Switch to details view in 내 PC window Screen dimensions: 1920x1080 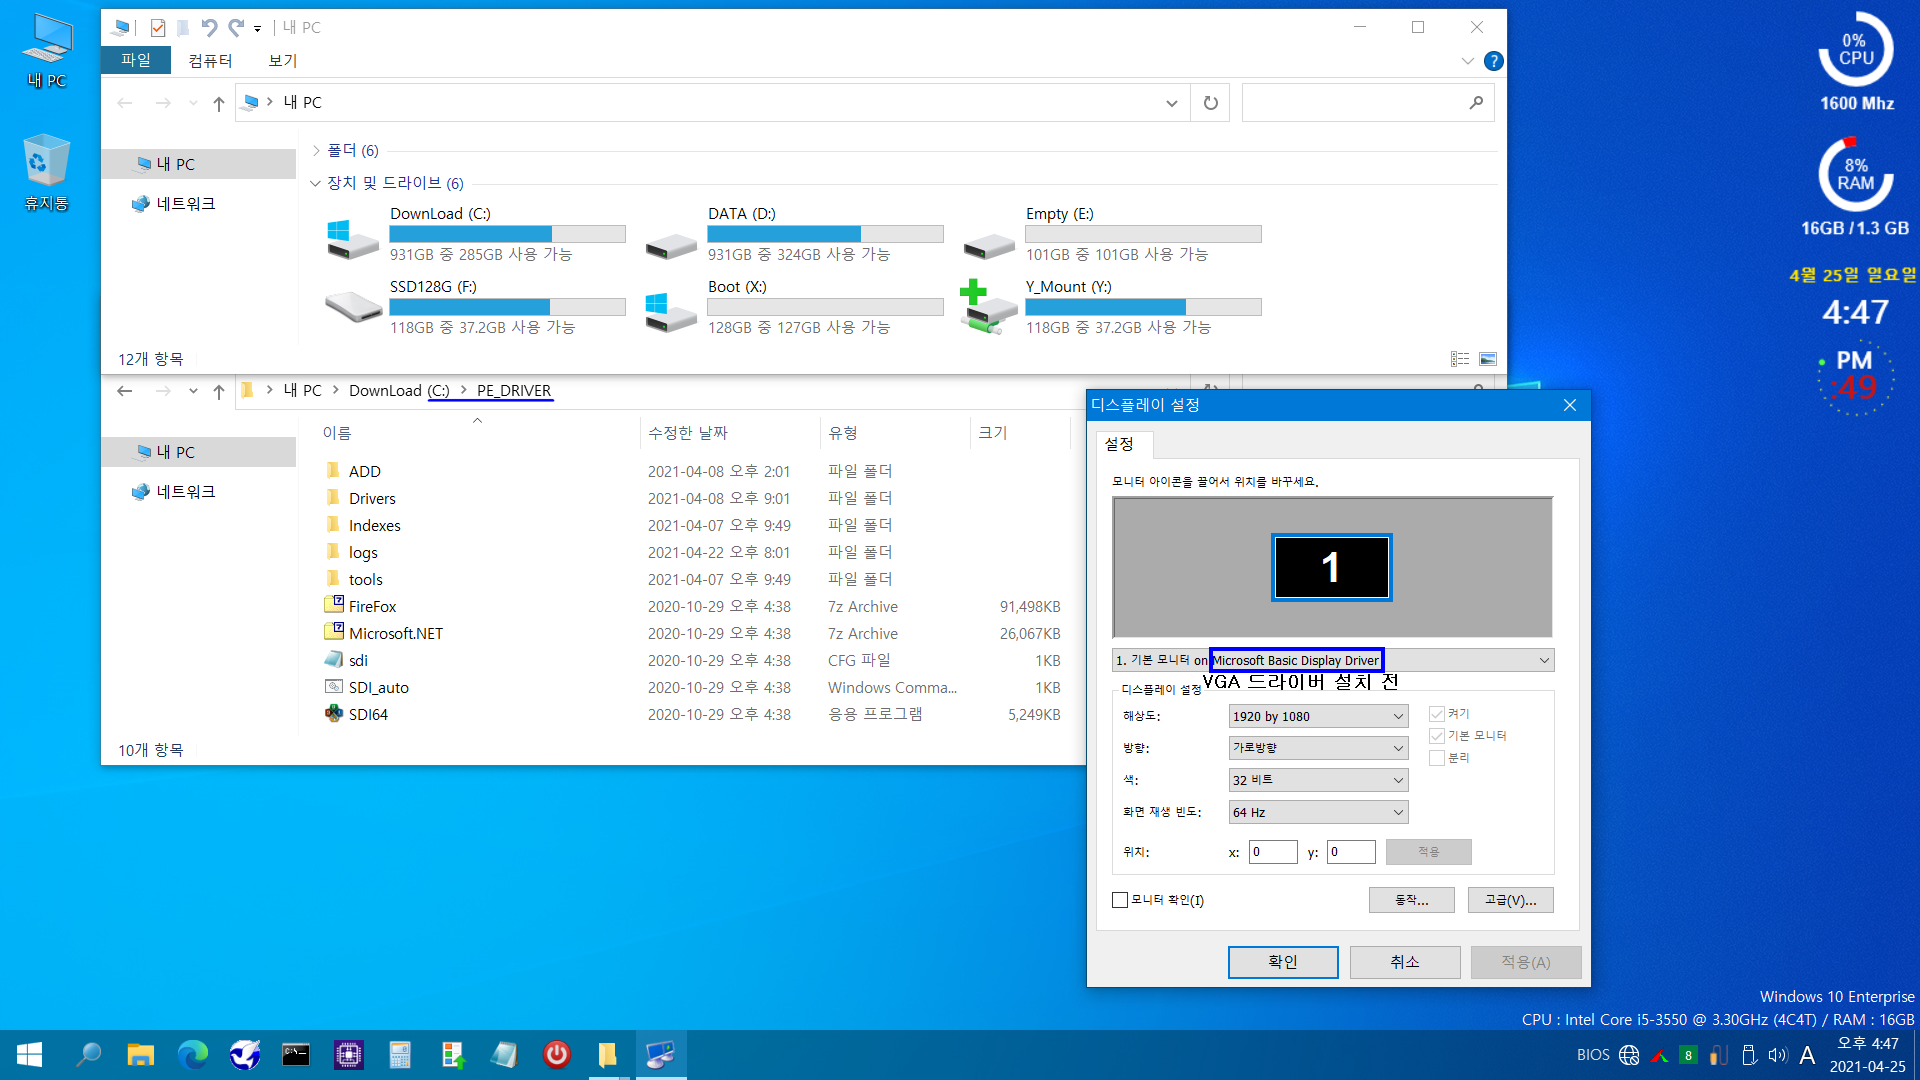1460,359
